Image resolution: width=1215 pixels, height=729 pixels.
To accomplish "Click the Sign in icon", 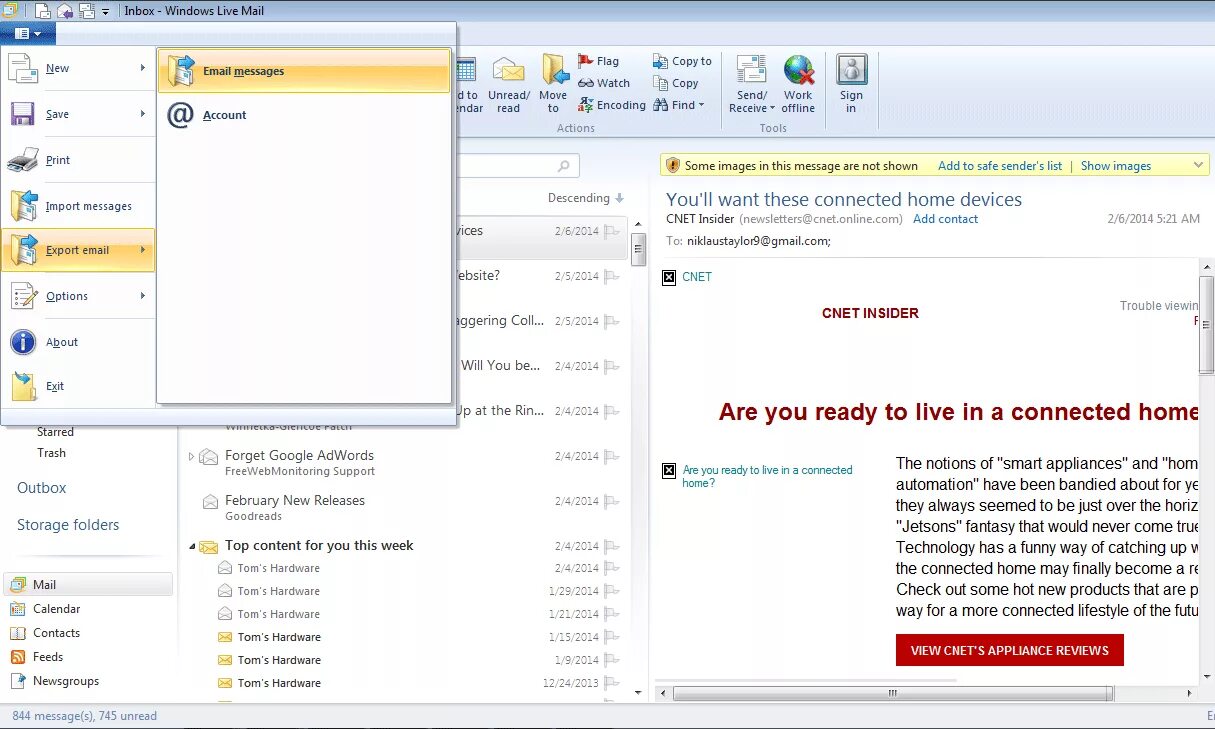I will pos(852,70).
